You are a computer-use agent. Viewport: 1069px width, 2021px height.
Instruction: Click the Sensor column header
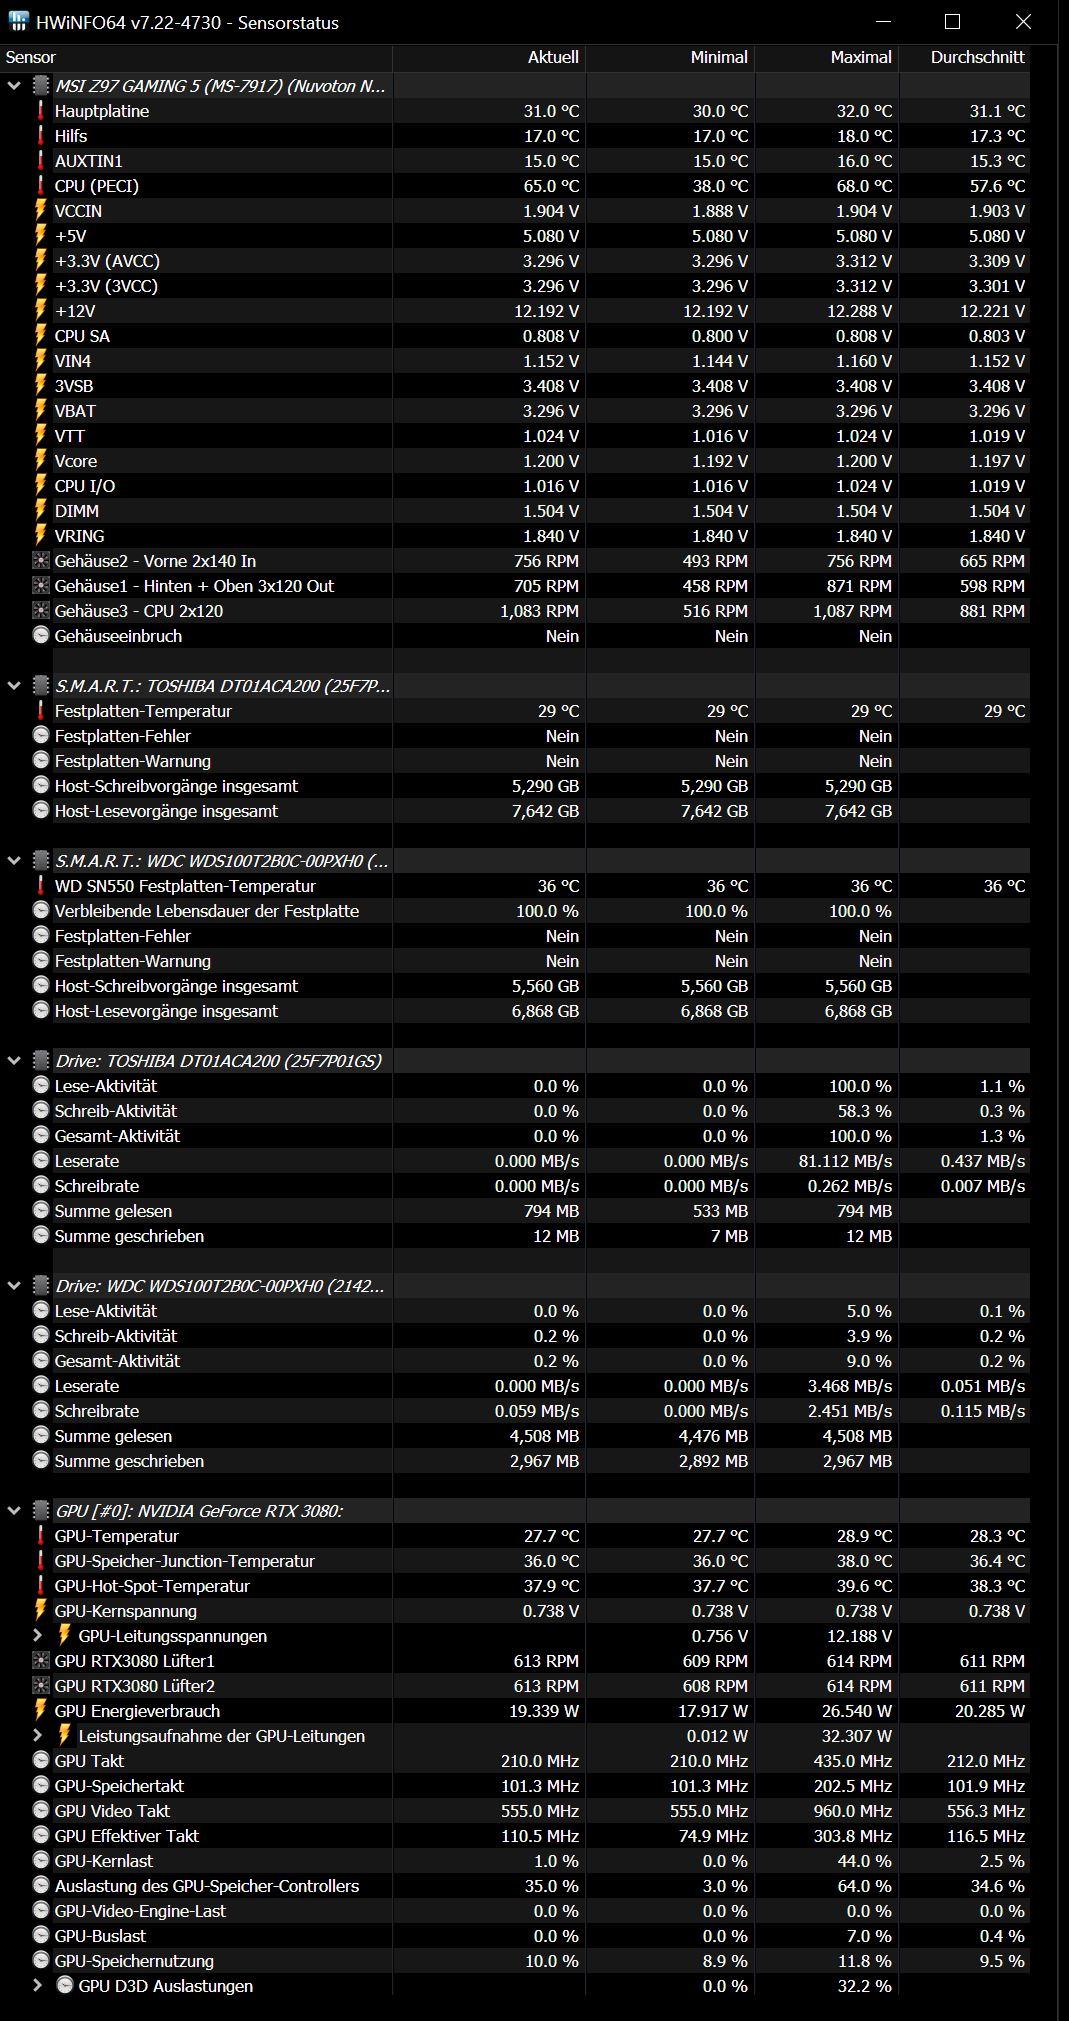pos(196,58)
